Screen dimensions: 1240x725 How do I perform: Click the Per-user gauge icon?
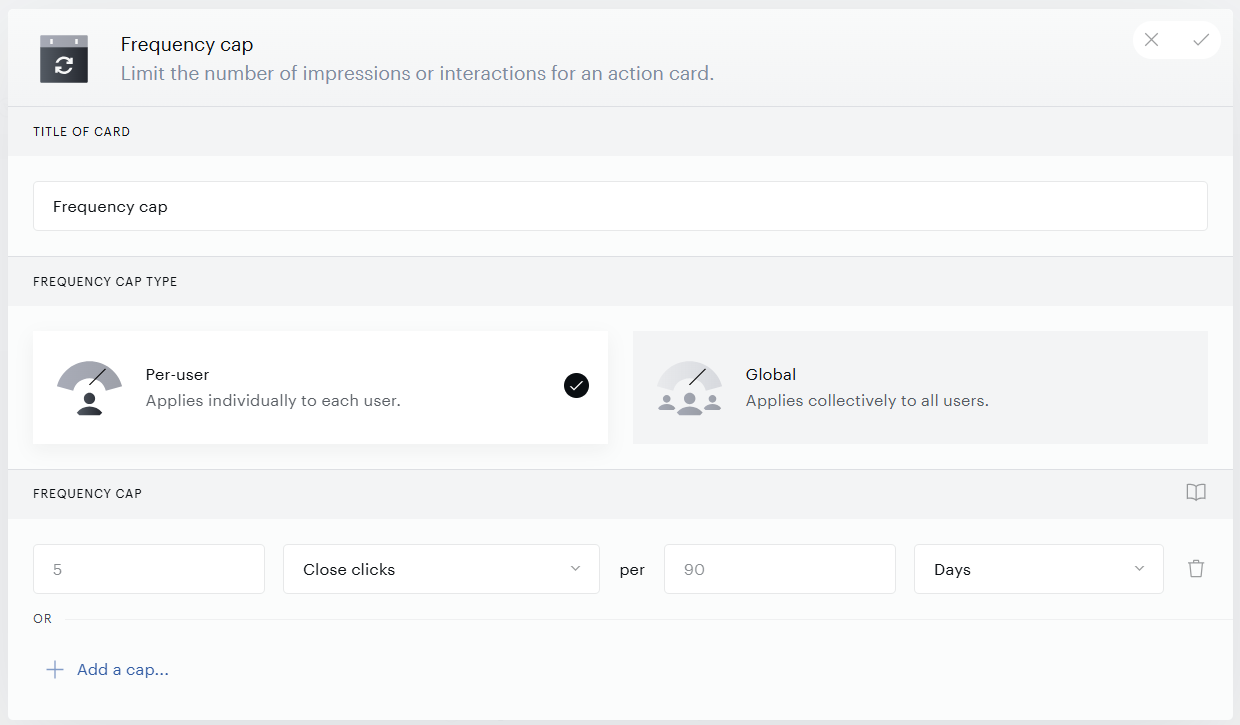(x=90, y=388)
